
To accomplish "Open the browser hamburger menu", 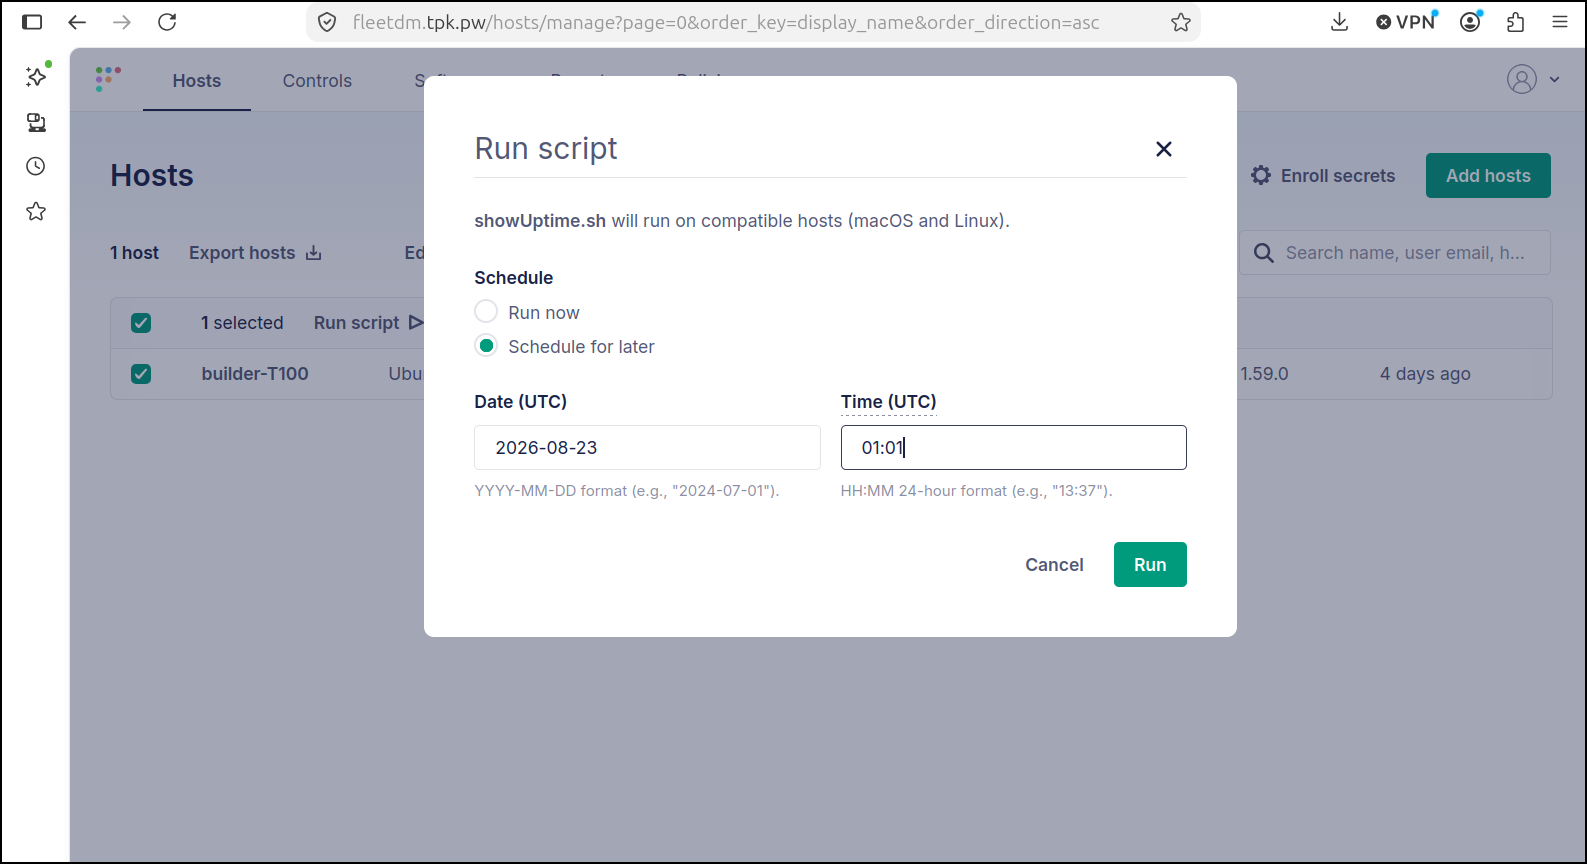I will [1560, 22].
